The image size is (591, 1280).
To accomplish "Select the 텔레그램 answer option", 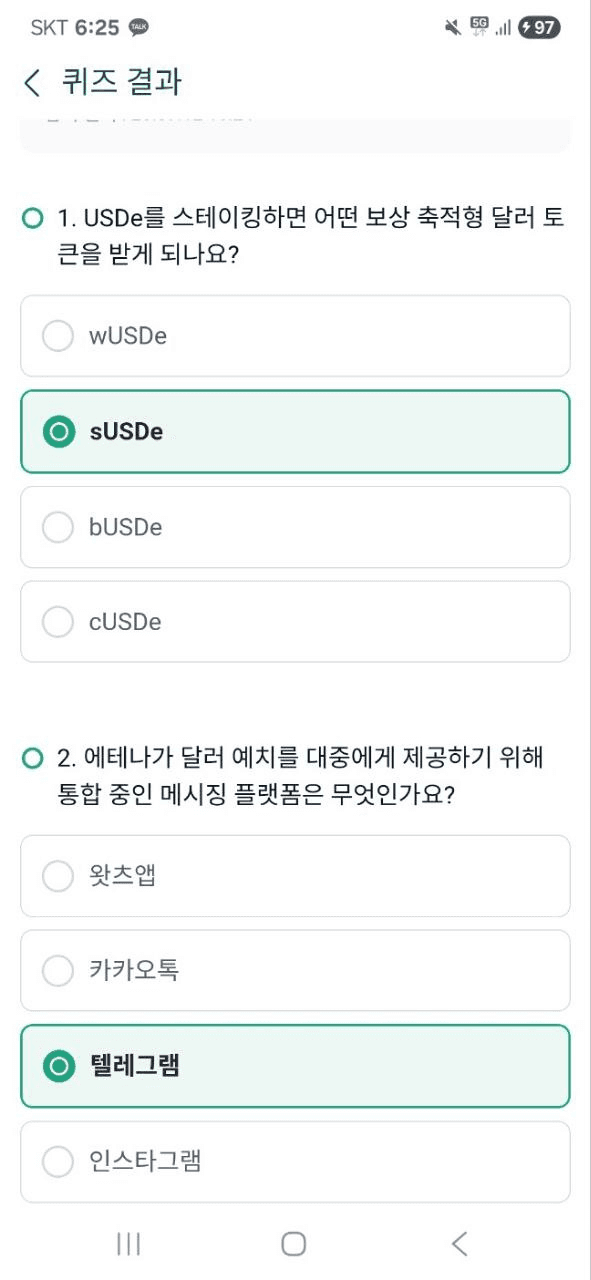I will tap(295, 1066).
